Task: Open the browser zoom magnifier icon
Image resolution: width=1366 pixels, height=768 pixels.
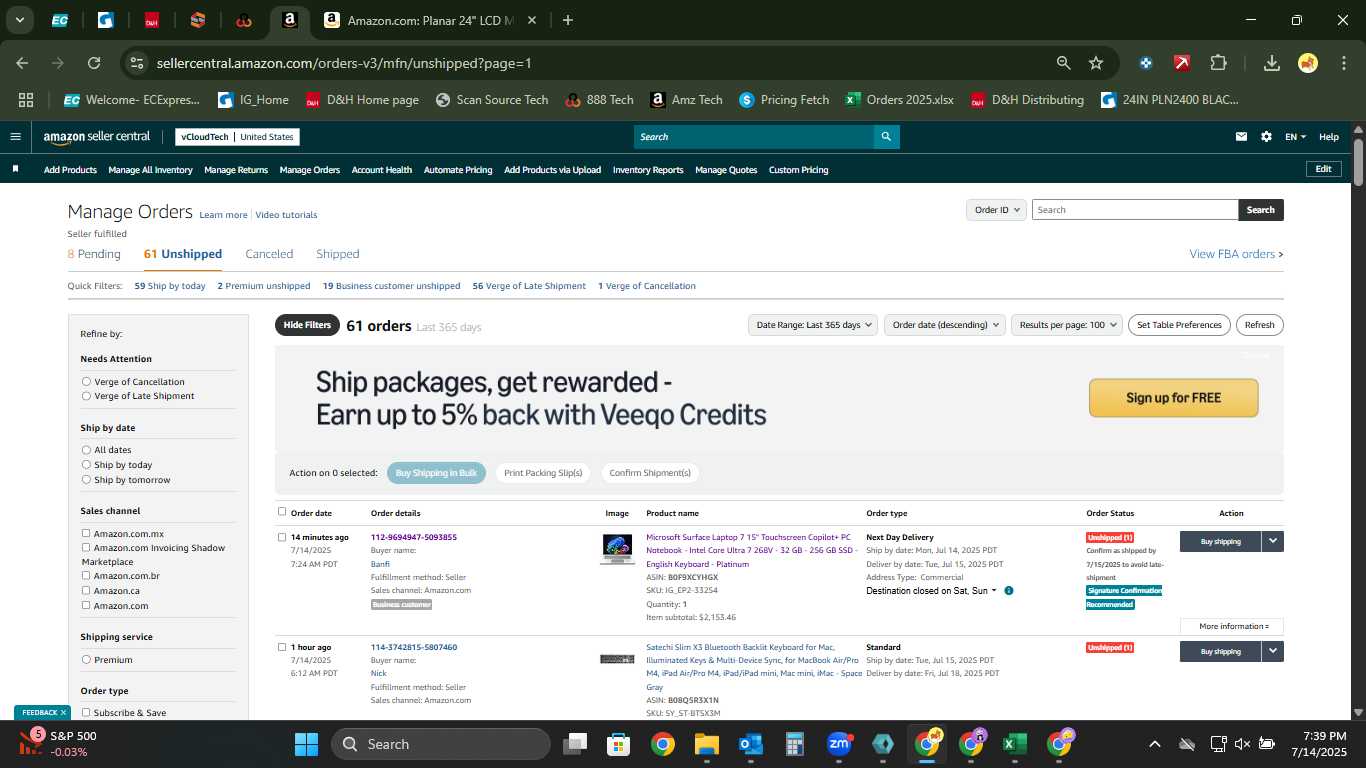Action: click(x=1064, y=63)
